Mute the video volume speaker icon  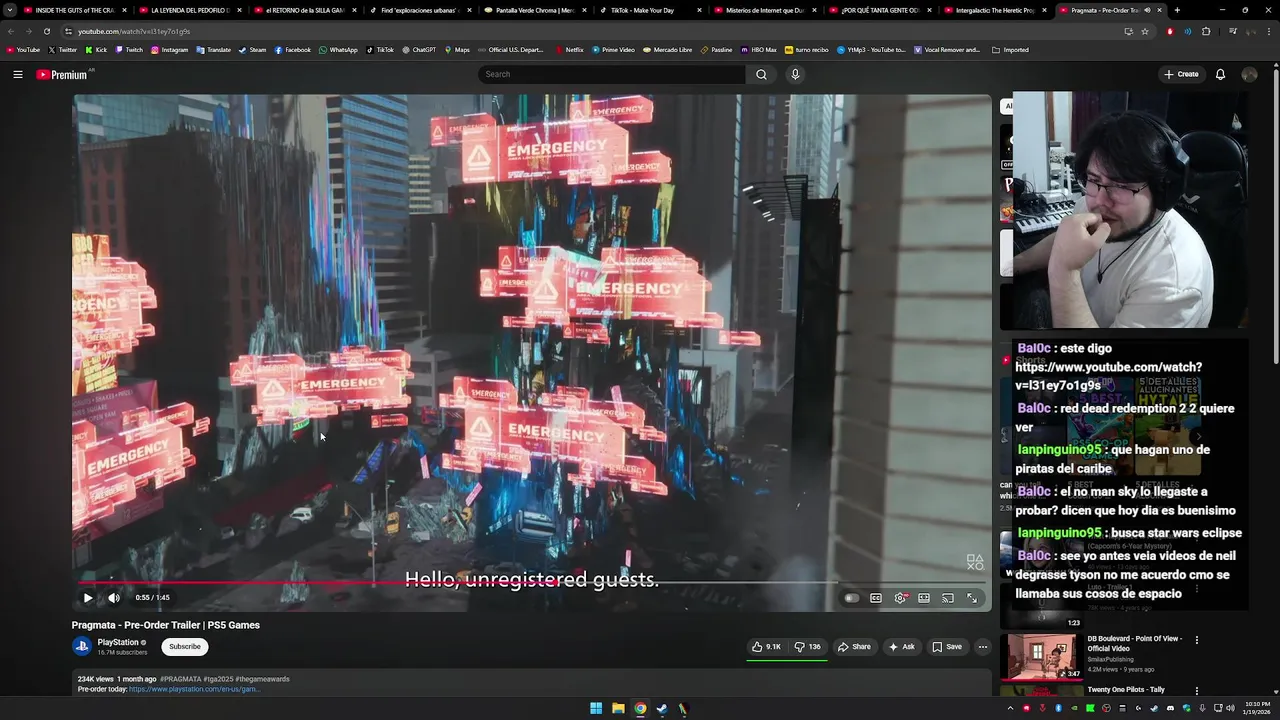pos(114,598)
